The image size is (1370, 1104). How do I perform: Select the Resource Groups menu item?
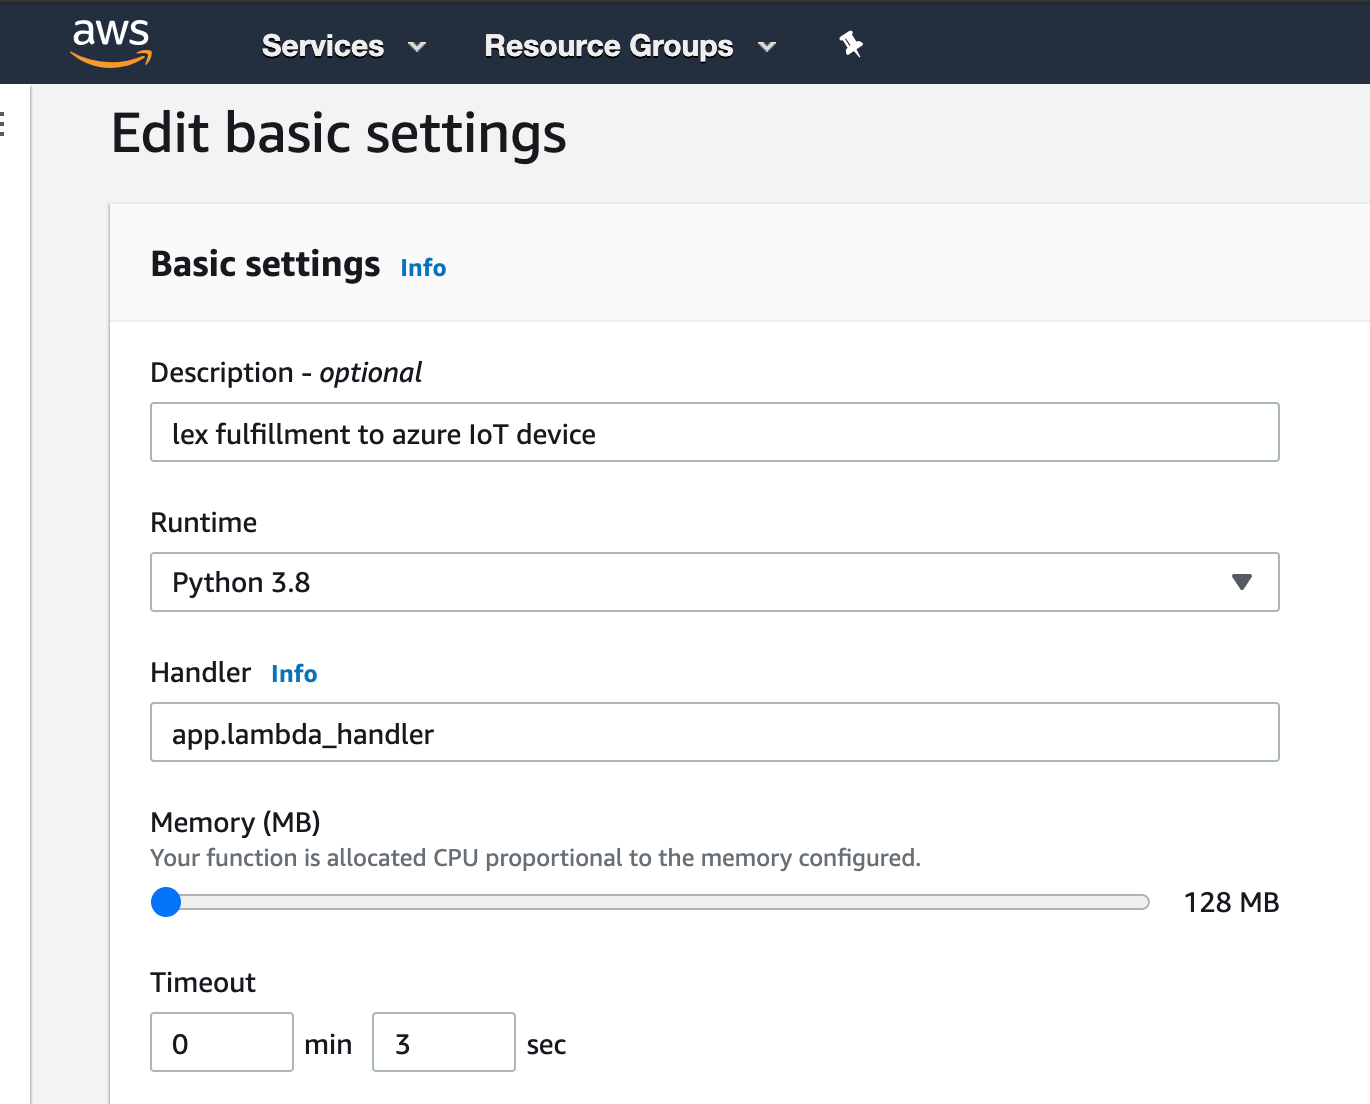click(x=607, y=46)
